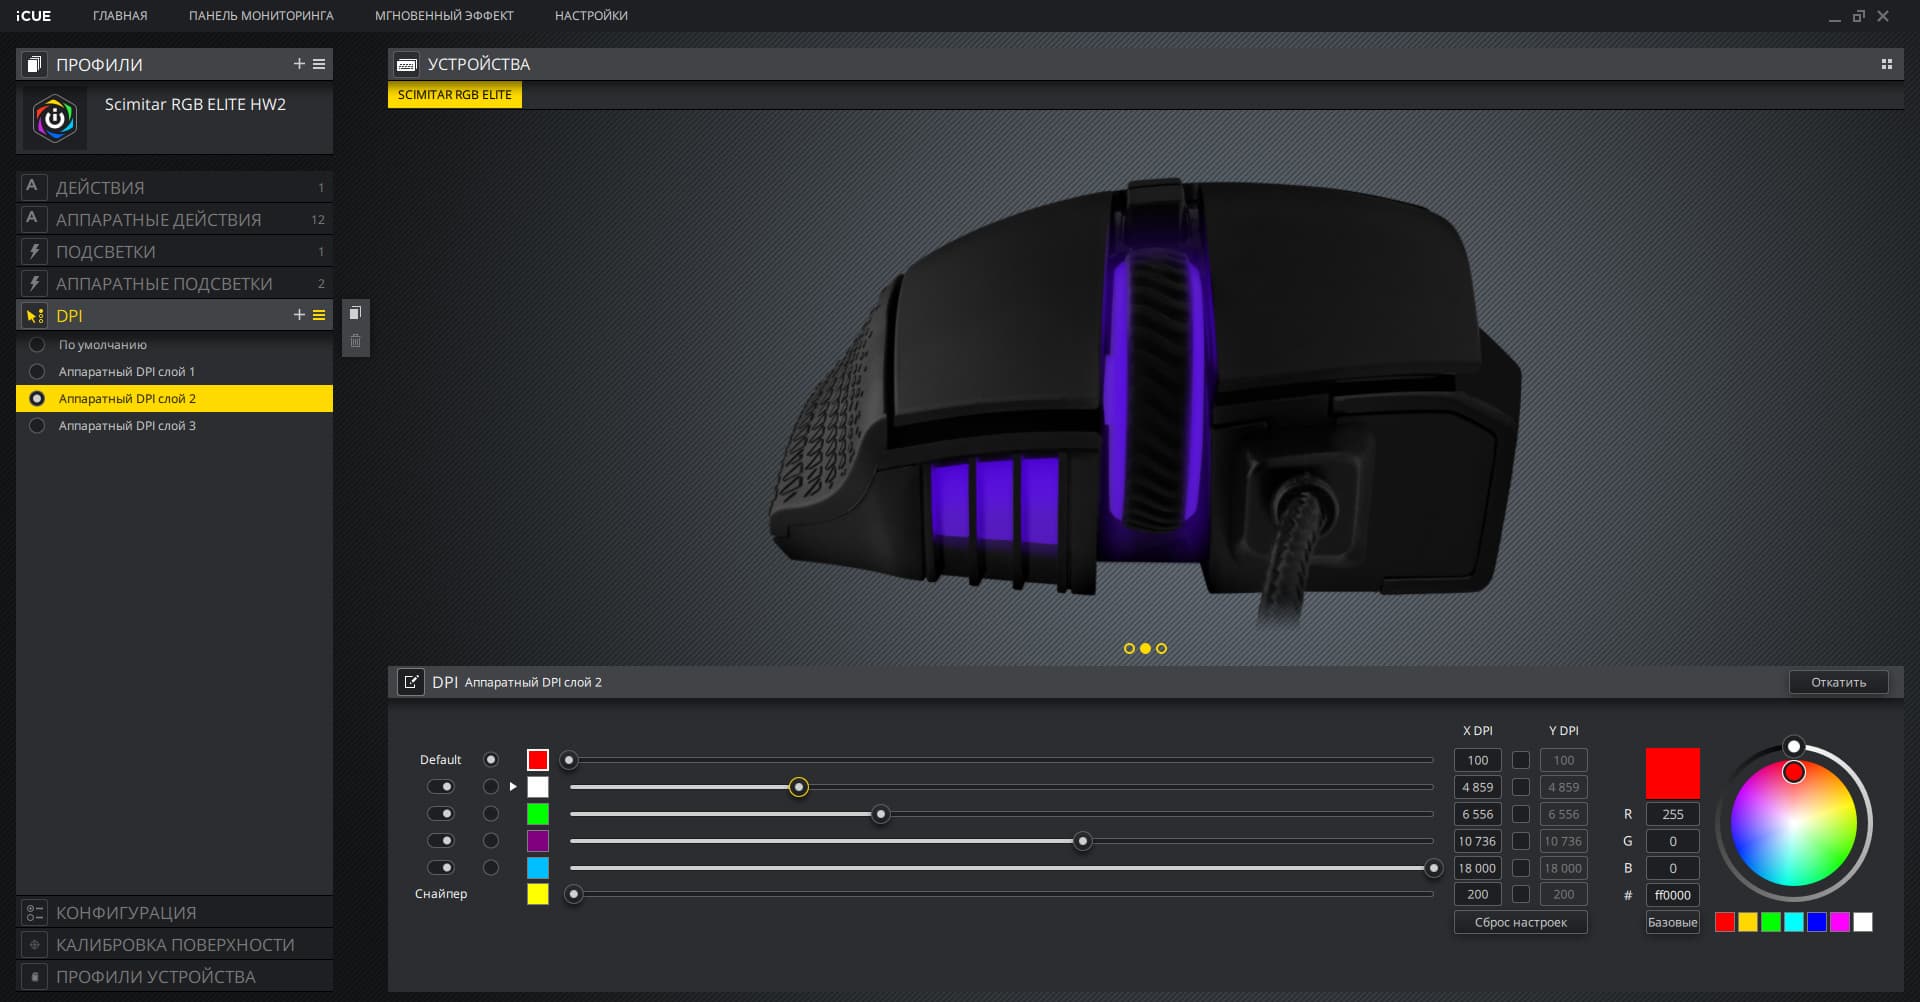Add a new DPI preset with plus
Viewport: 1920px width, 1002px height.
pyautogui.click(x=299, y=315)
